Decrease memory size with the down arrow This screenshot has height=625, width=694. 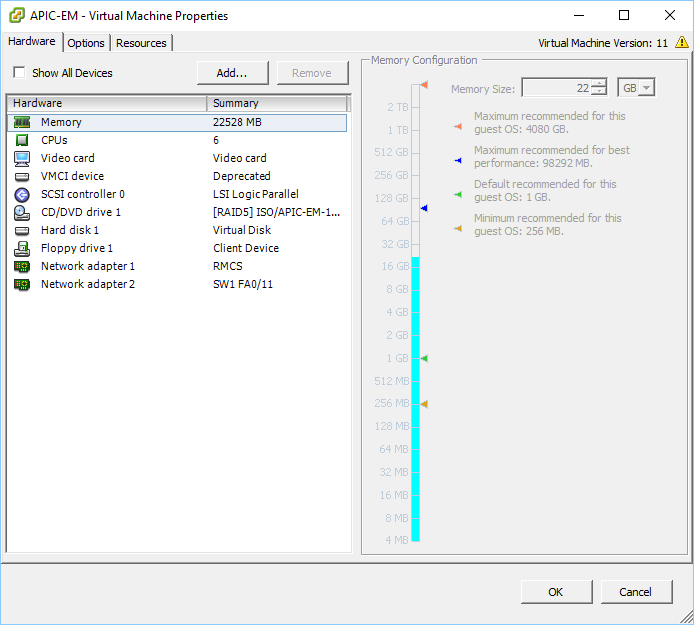[599, 91]
